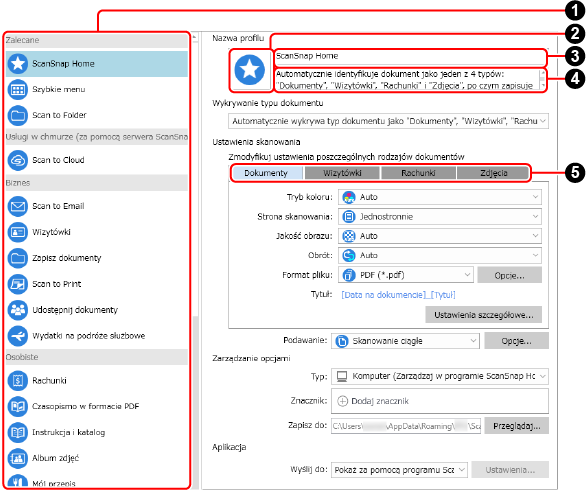Screen dimensions: 586x492
Task: Click the profile name field ScanSnap Home
Action: 410,57
